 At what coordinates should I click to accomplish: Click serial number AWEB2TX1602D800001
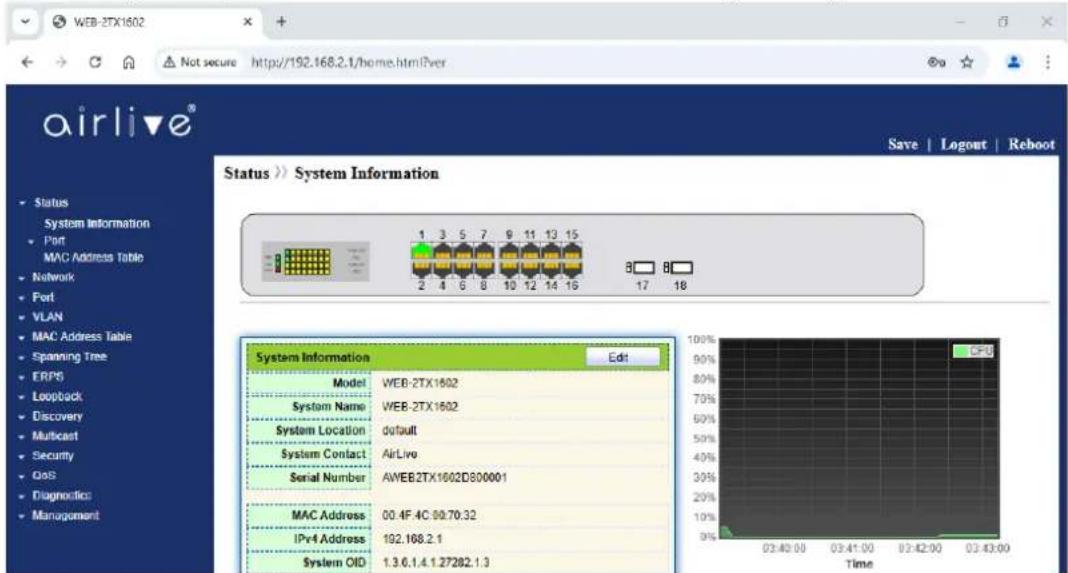[444, 478]
